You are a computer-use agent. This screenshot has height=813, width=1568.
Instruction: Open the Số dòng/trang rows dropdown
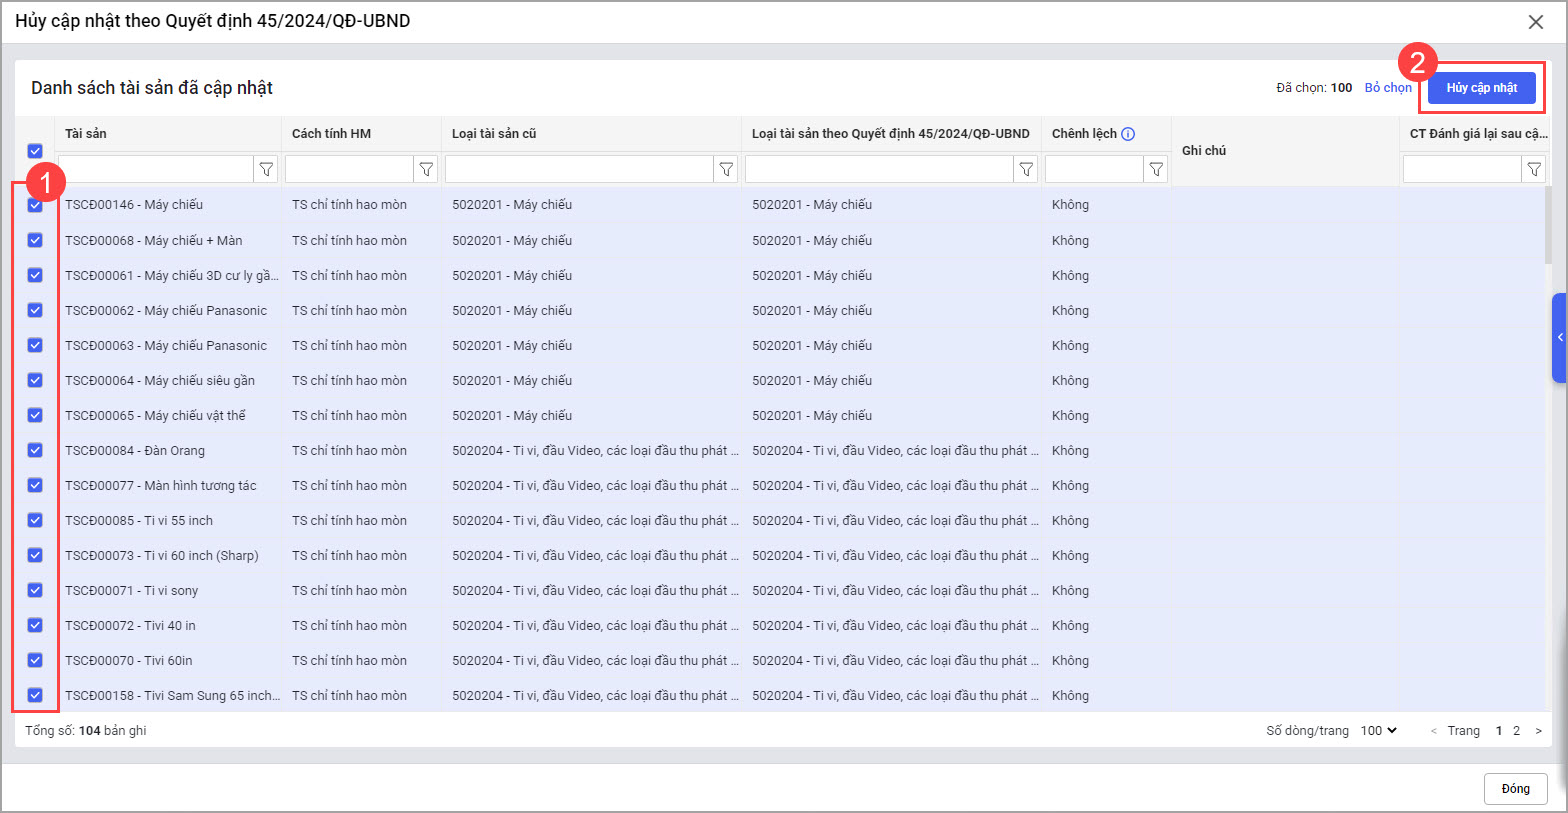click(x=1379, y=731)
